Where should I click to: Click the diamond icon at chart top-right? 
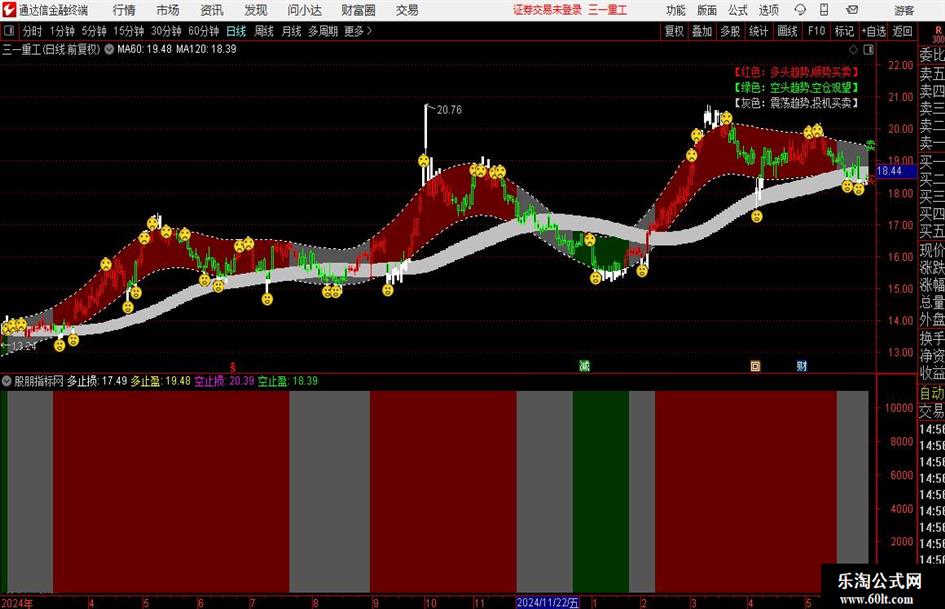(853, 49)
